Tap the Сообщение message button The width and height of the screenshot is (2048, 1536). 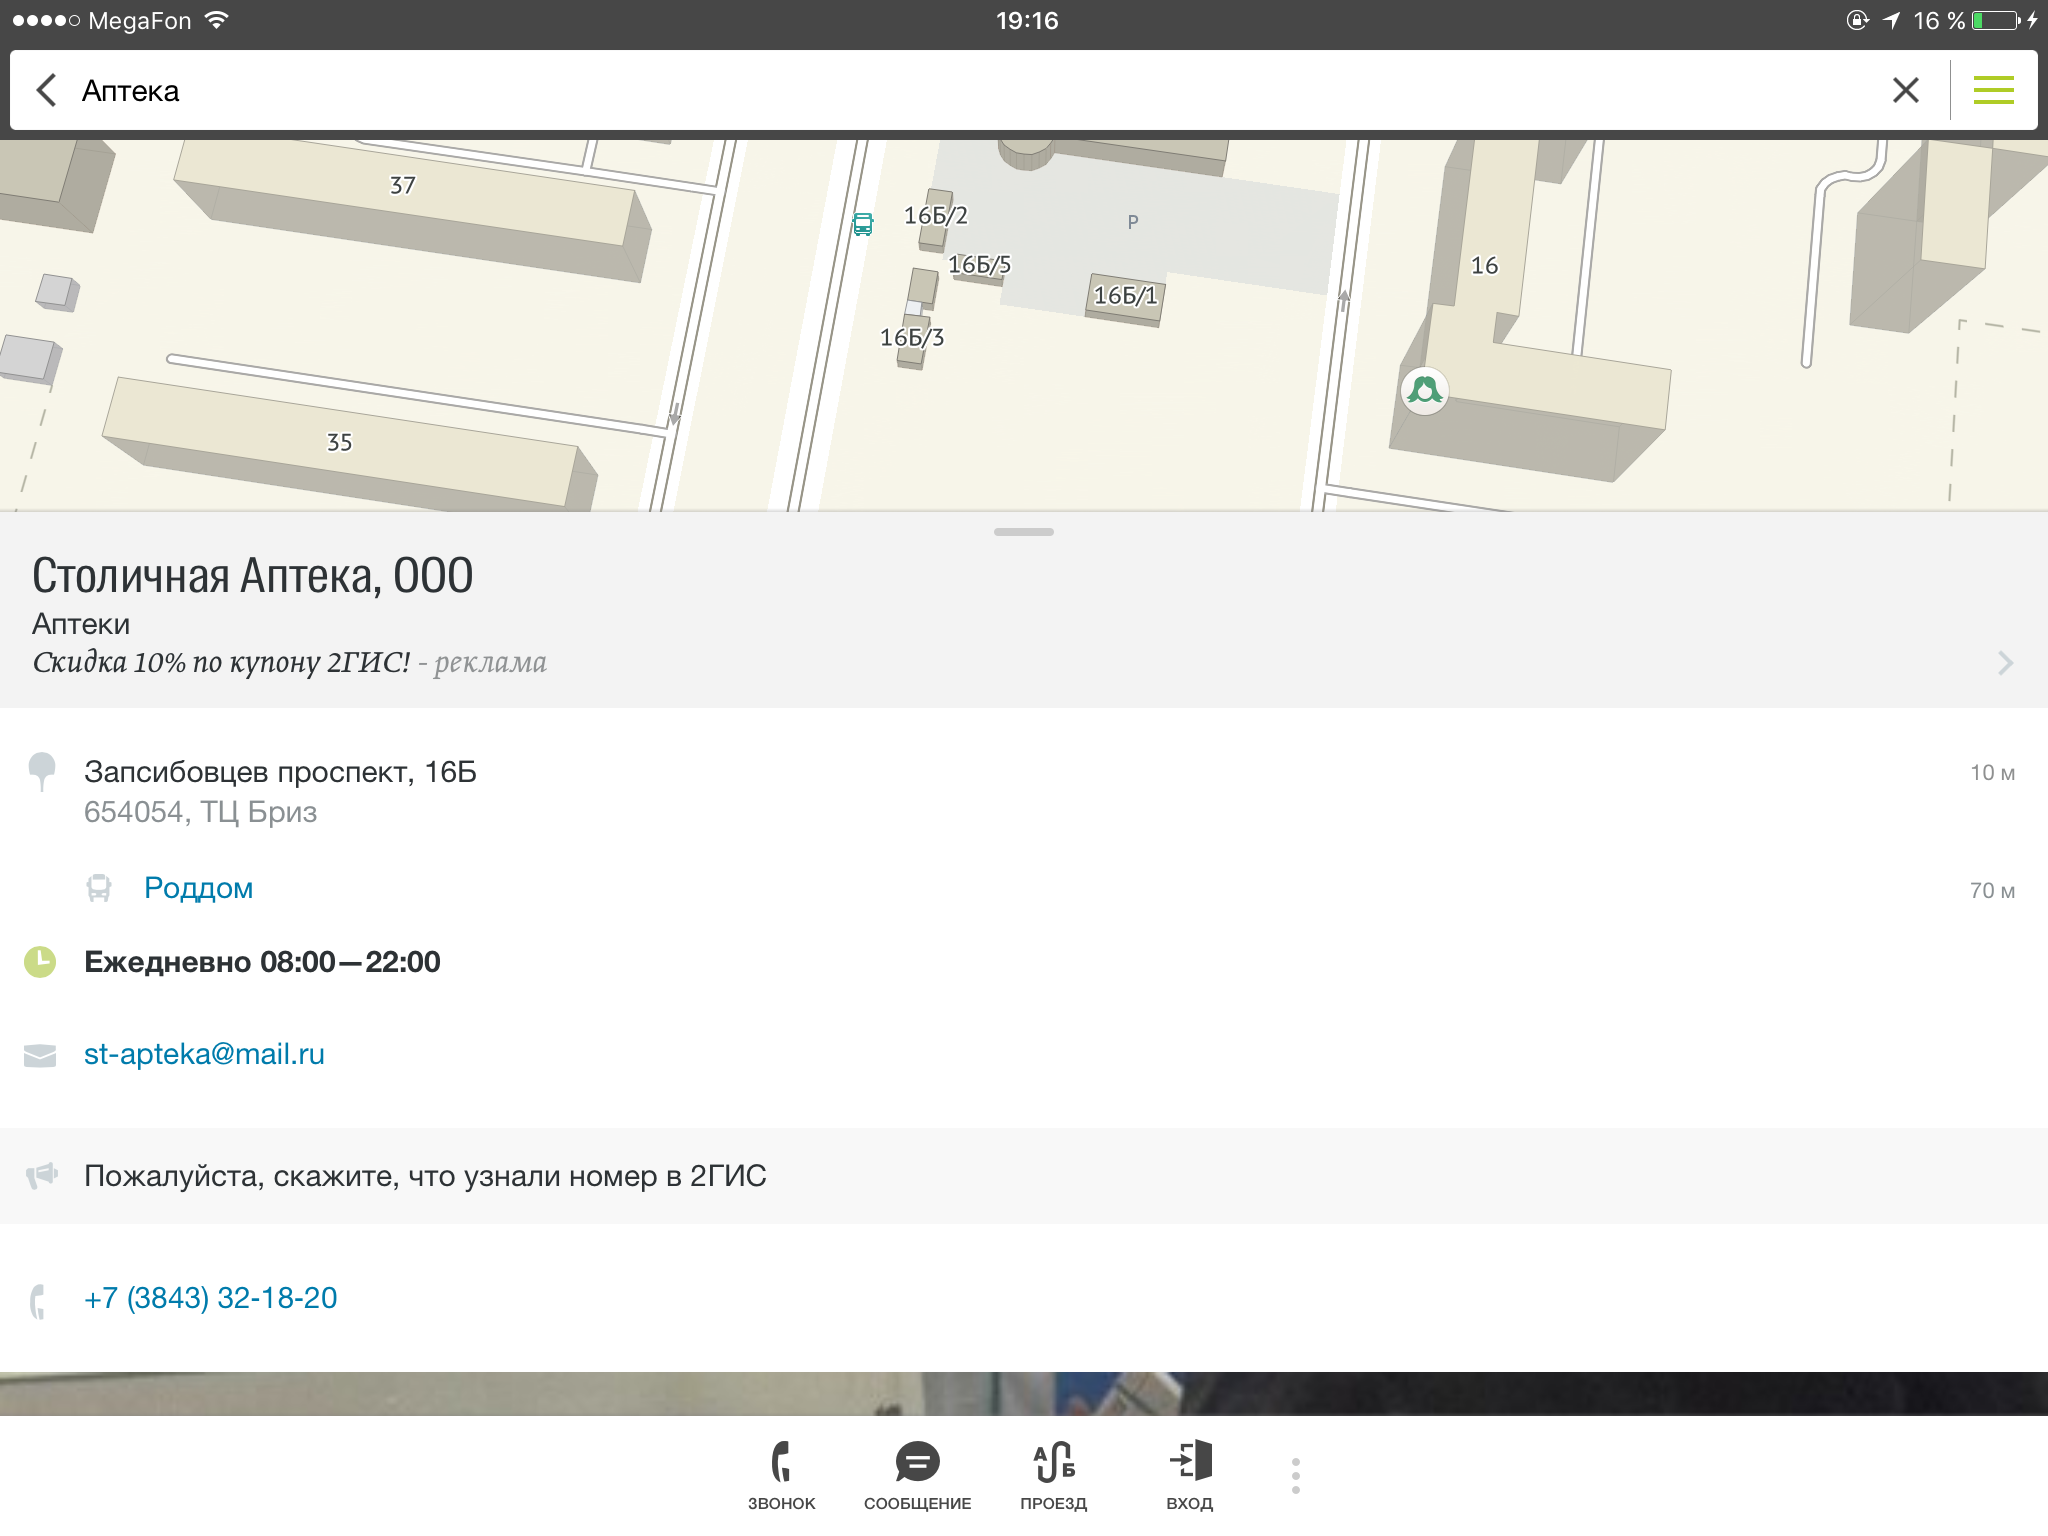[917, 1476]
